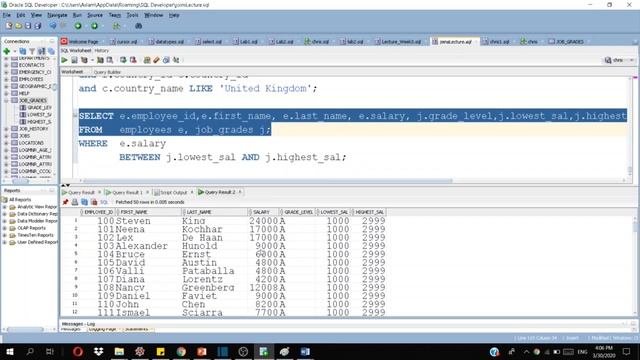This screenshot has height=360, width=640.
Task: Click the File Explorer icon in taskbar
Action: [119, 351]
